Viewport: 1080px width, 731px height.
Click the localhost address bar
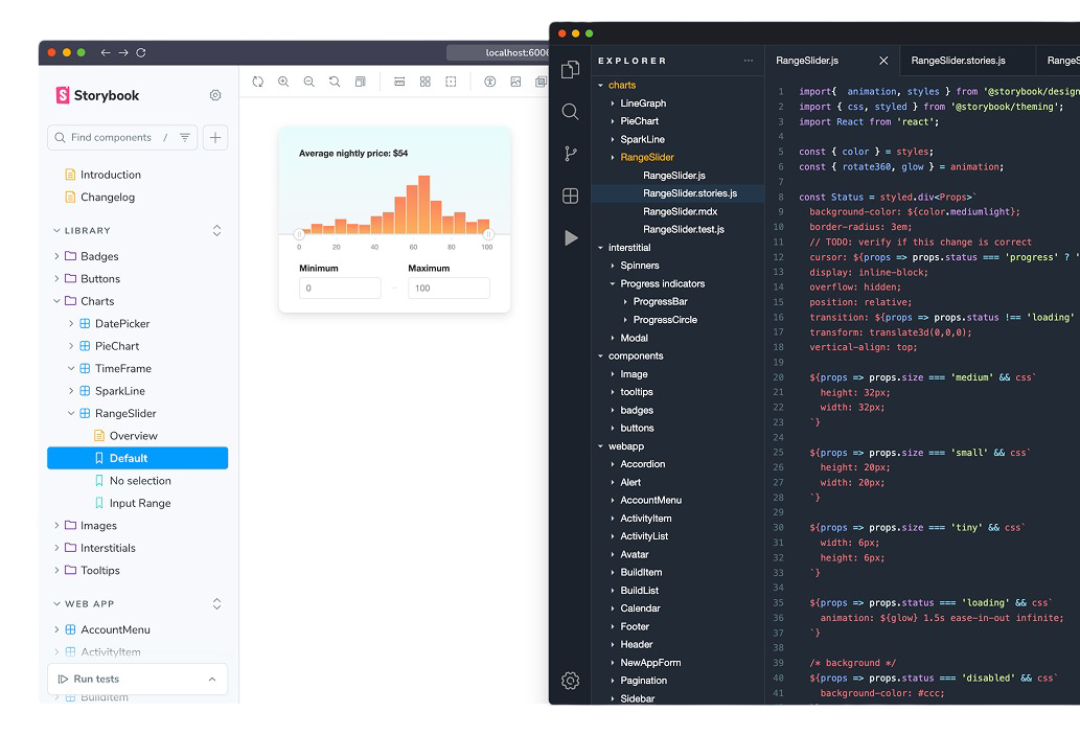tap(499, 52)
